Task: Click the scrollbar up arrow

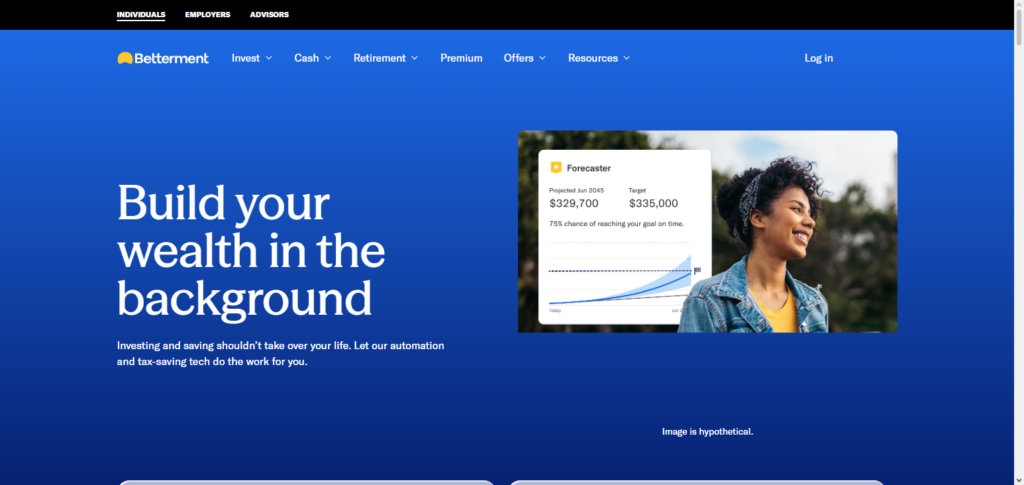Action: pos(1018,5)
